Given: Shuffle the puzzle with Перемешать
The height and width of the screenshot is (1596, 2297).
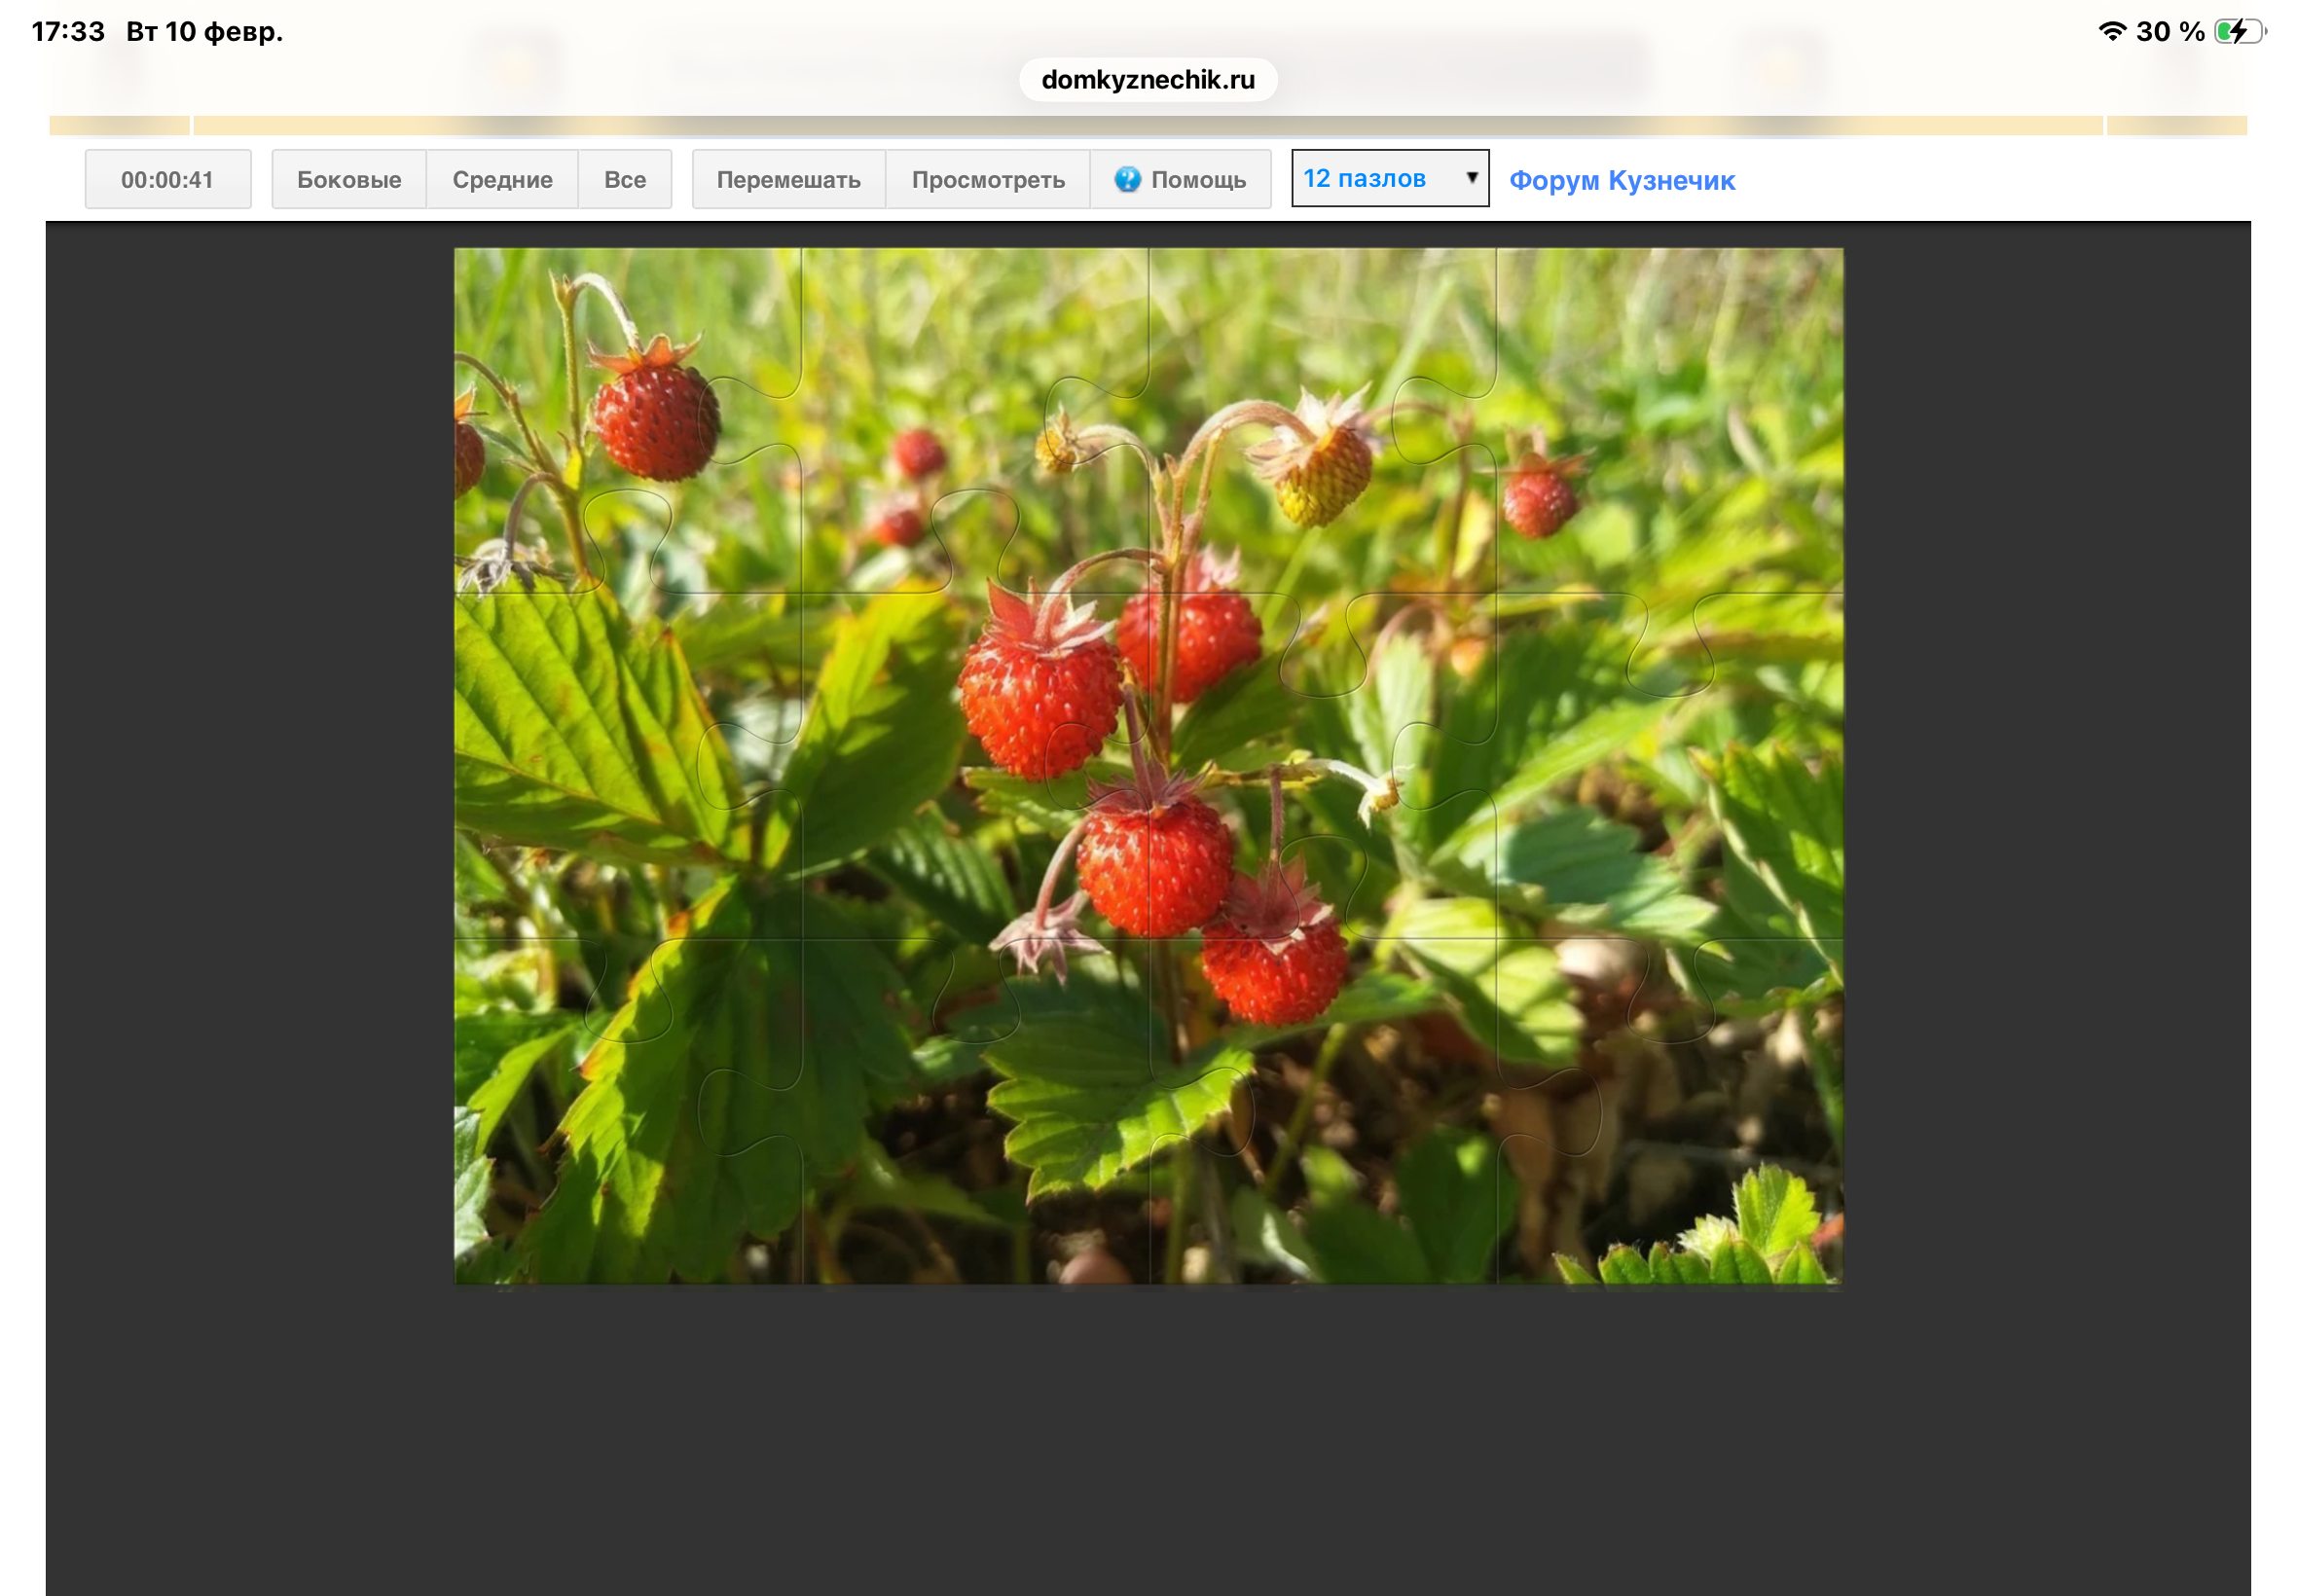Looking at the screenshot, I should pyautogui.click(x=788, y=179).
